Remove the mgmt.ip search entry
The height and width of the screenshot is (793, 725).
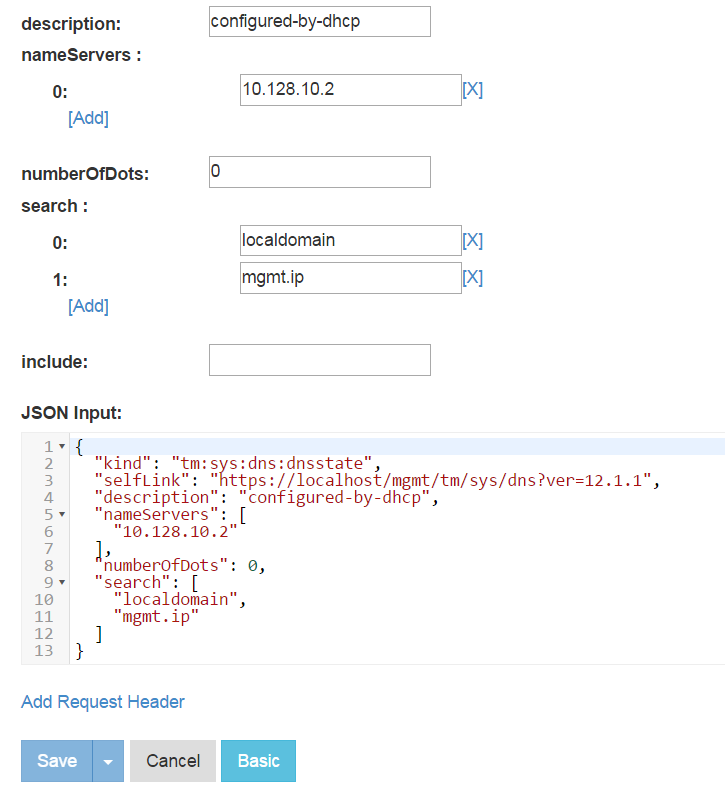(473, 277)
